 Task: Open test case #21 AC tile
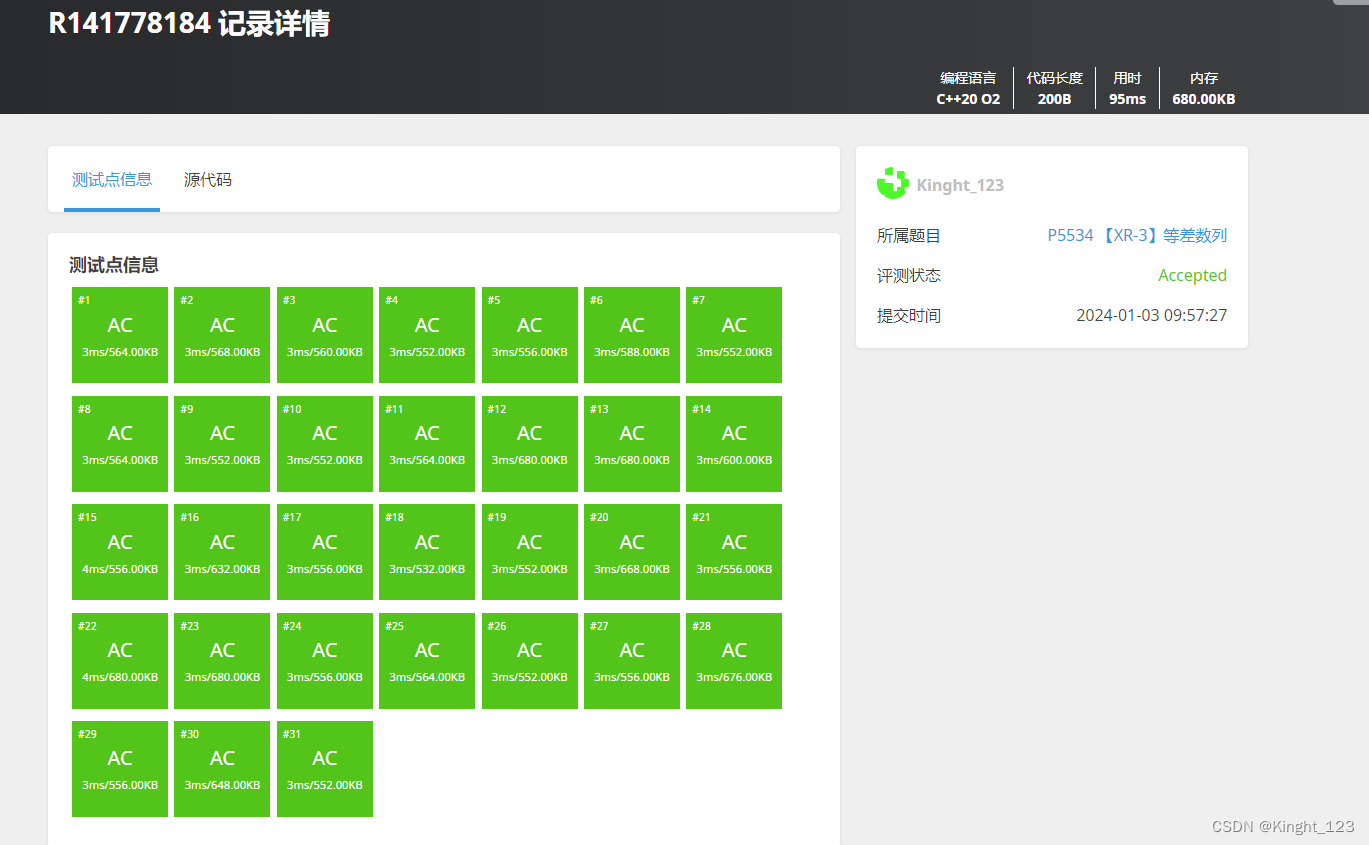(x=734, y=552)
